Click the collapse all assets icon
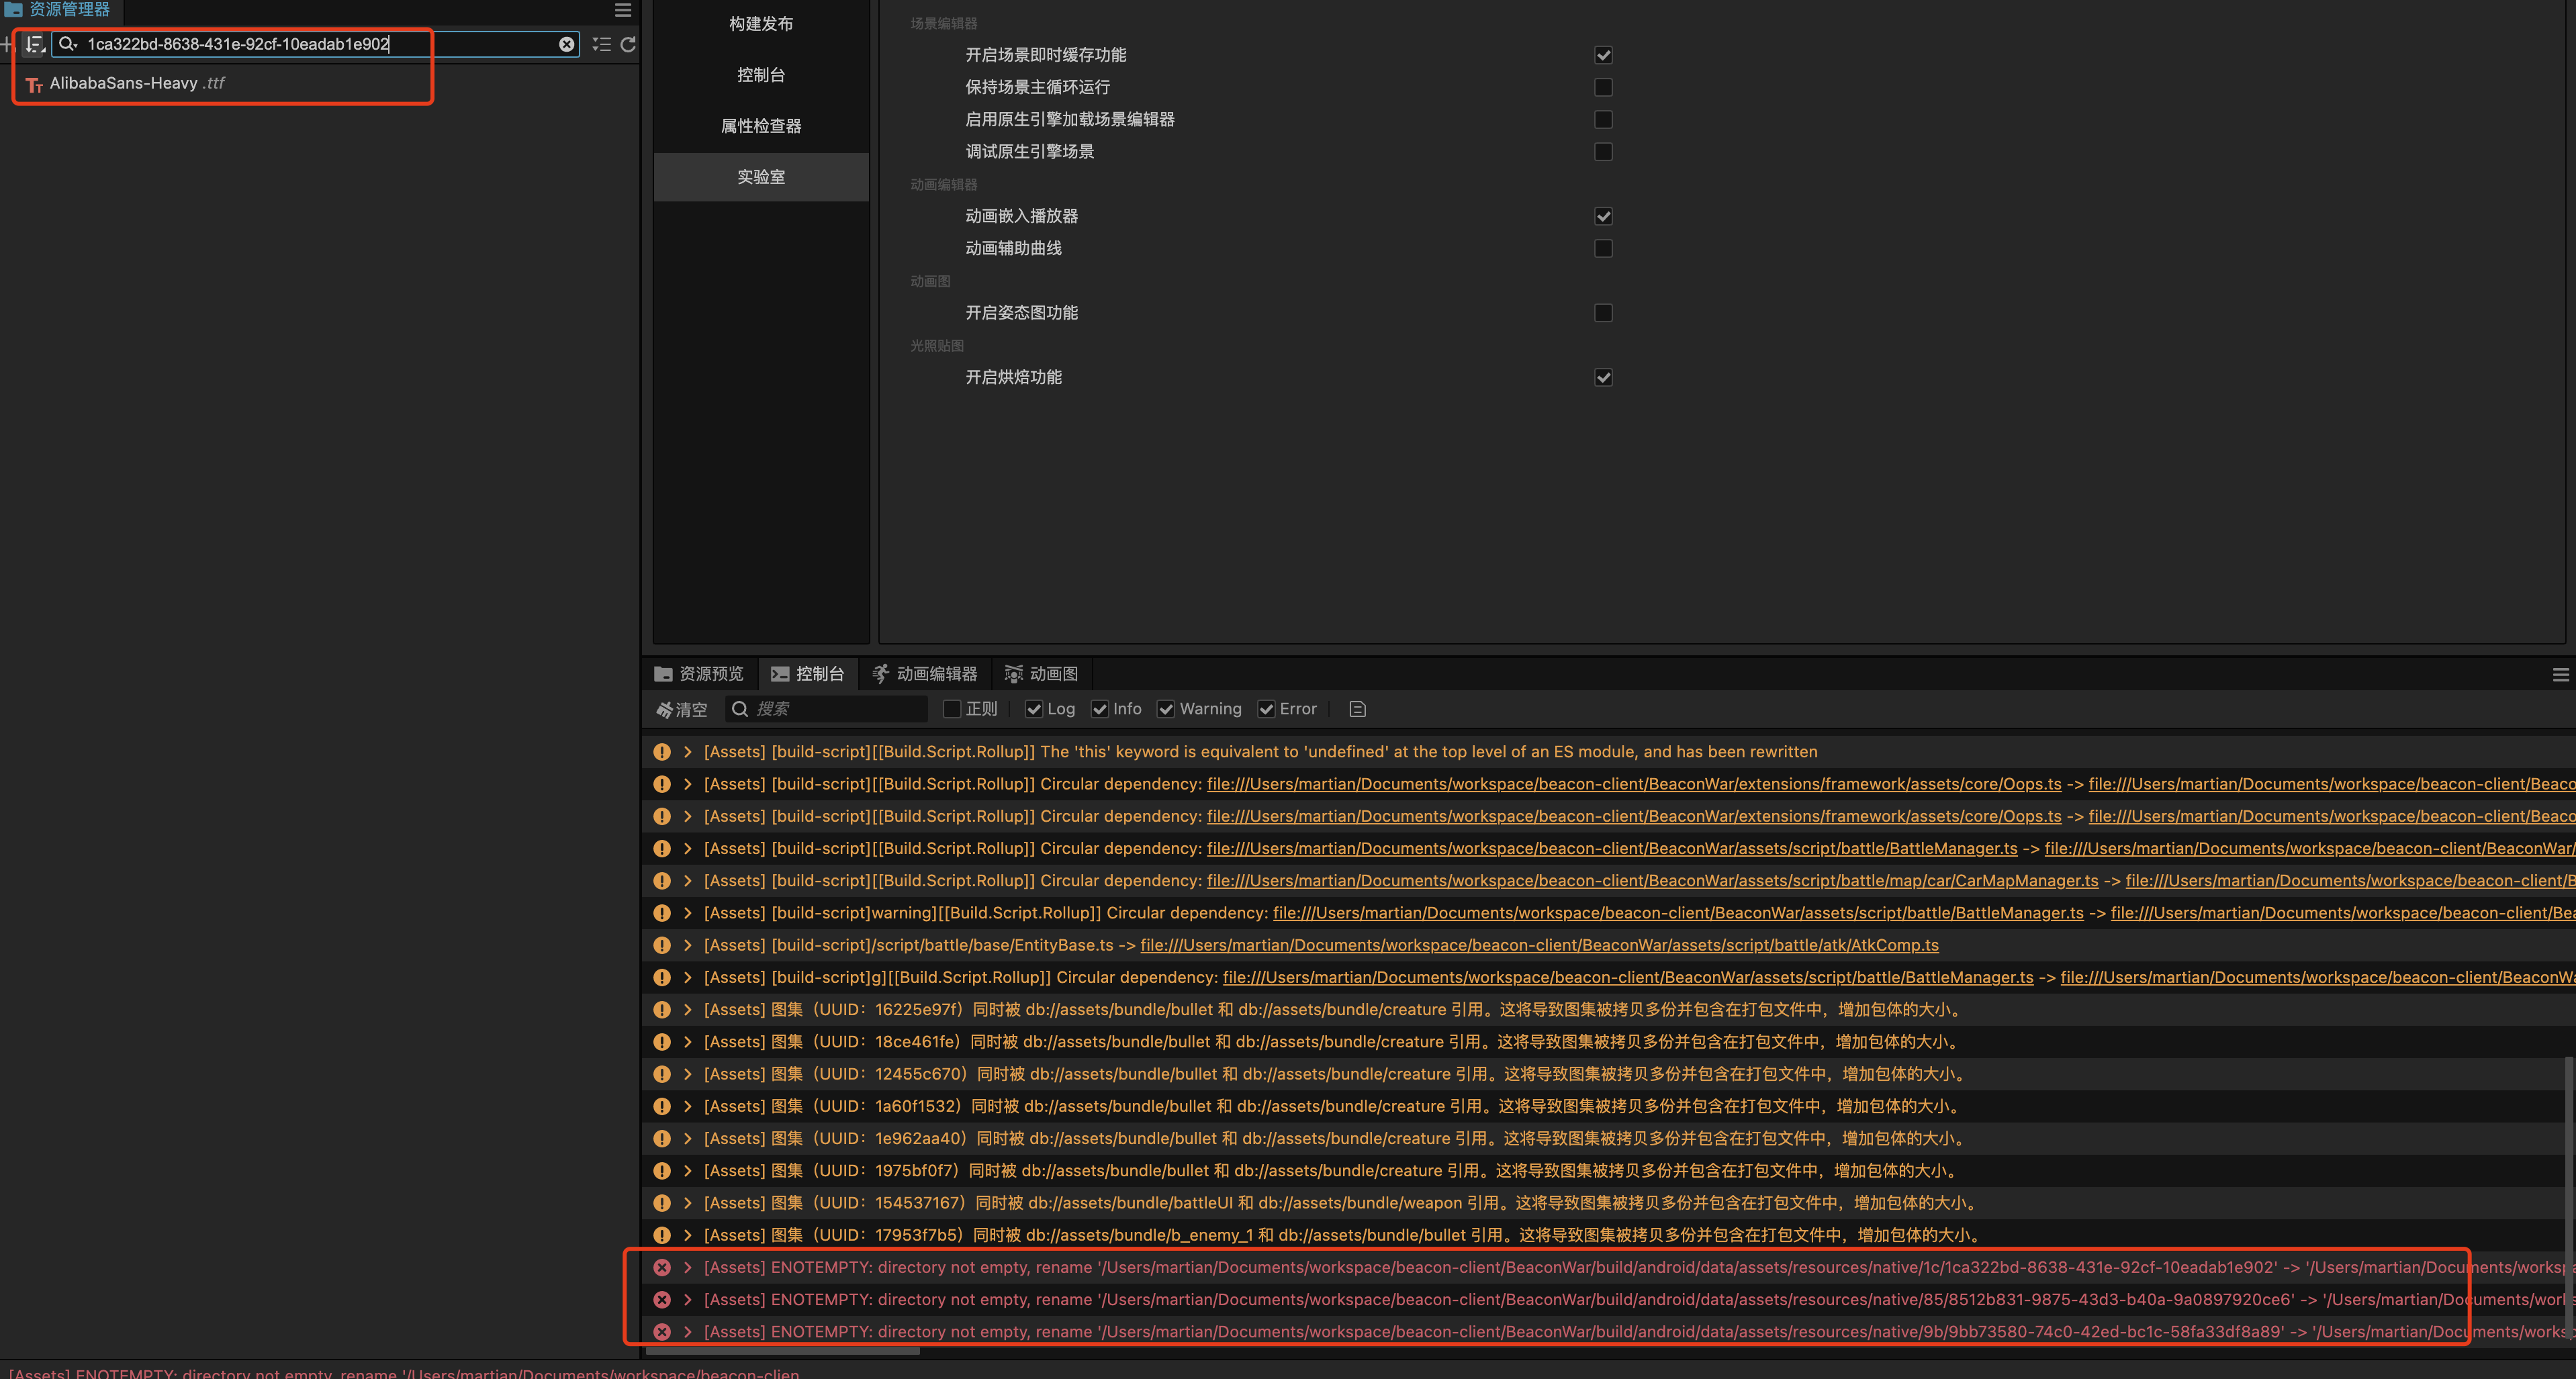 tap(601, 44)
